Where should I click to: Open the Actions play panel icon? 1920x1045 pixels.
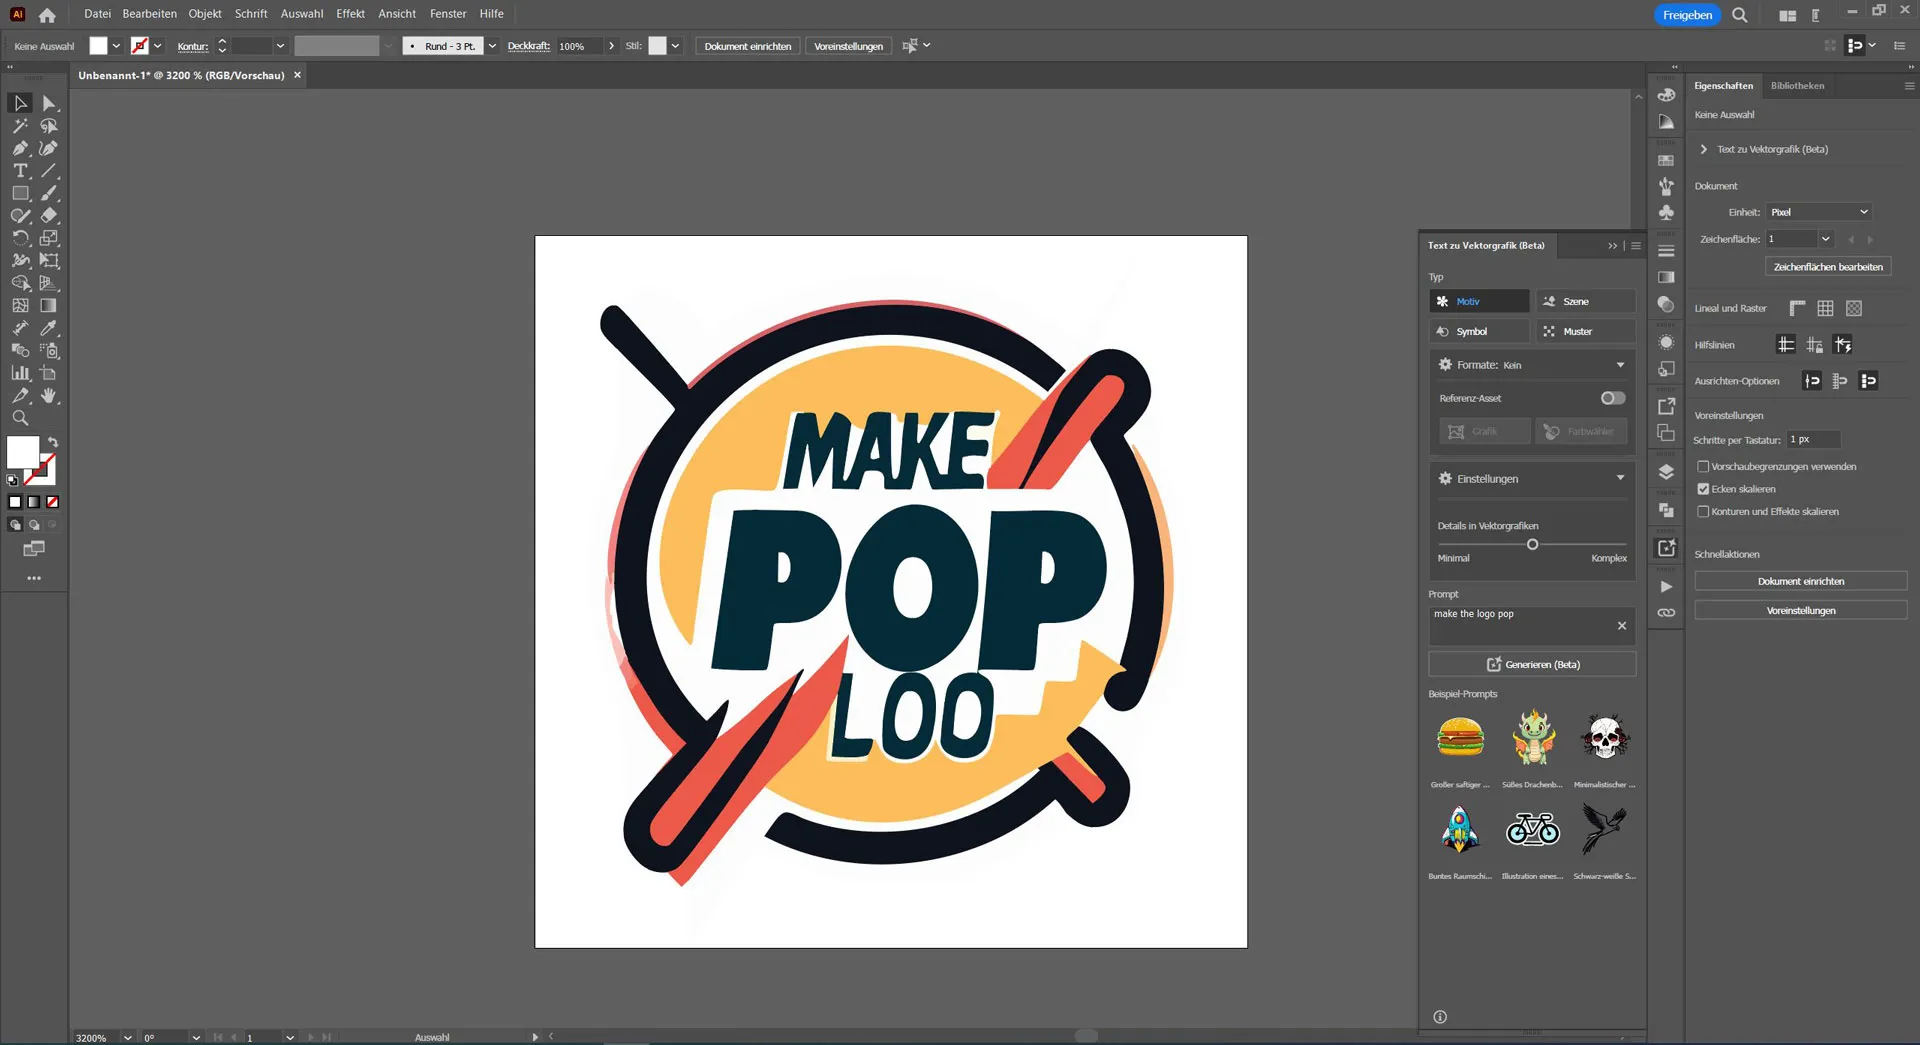(x=1666, y=587)
